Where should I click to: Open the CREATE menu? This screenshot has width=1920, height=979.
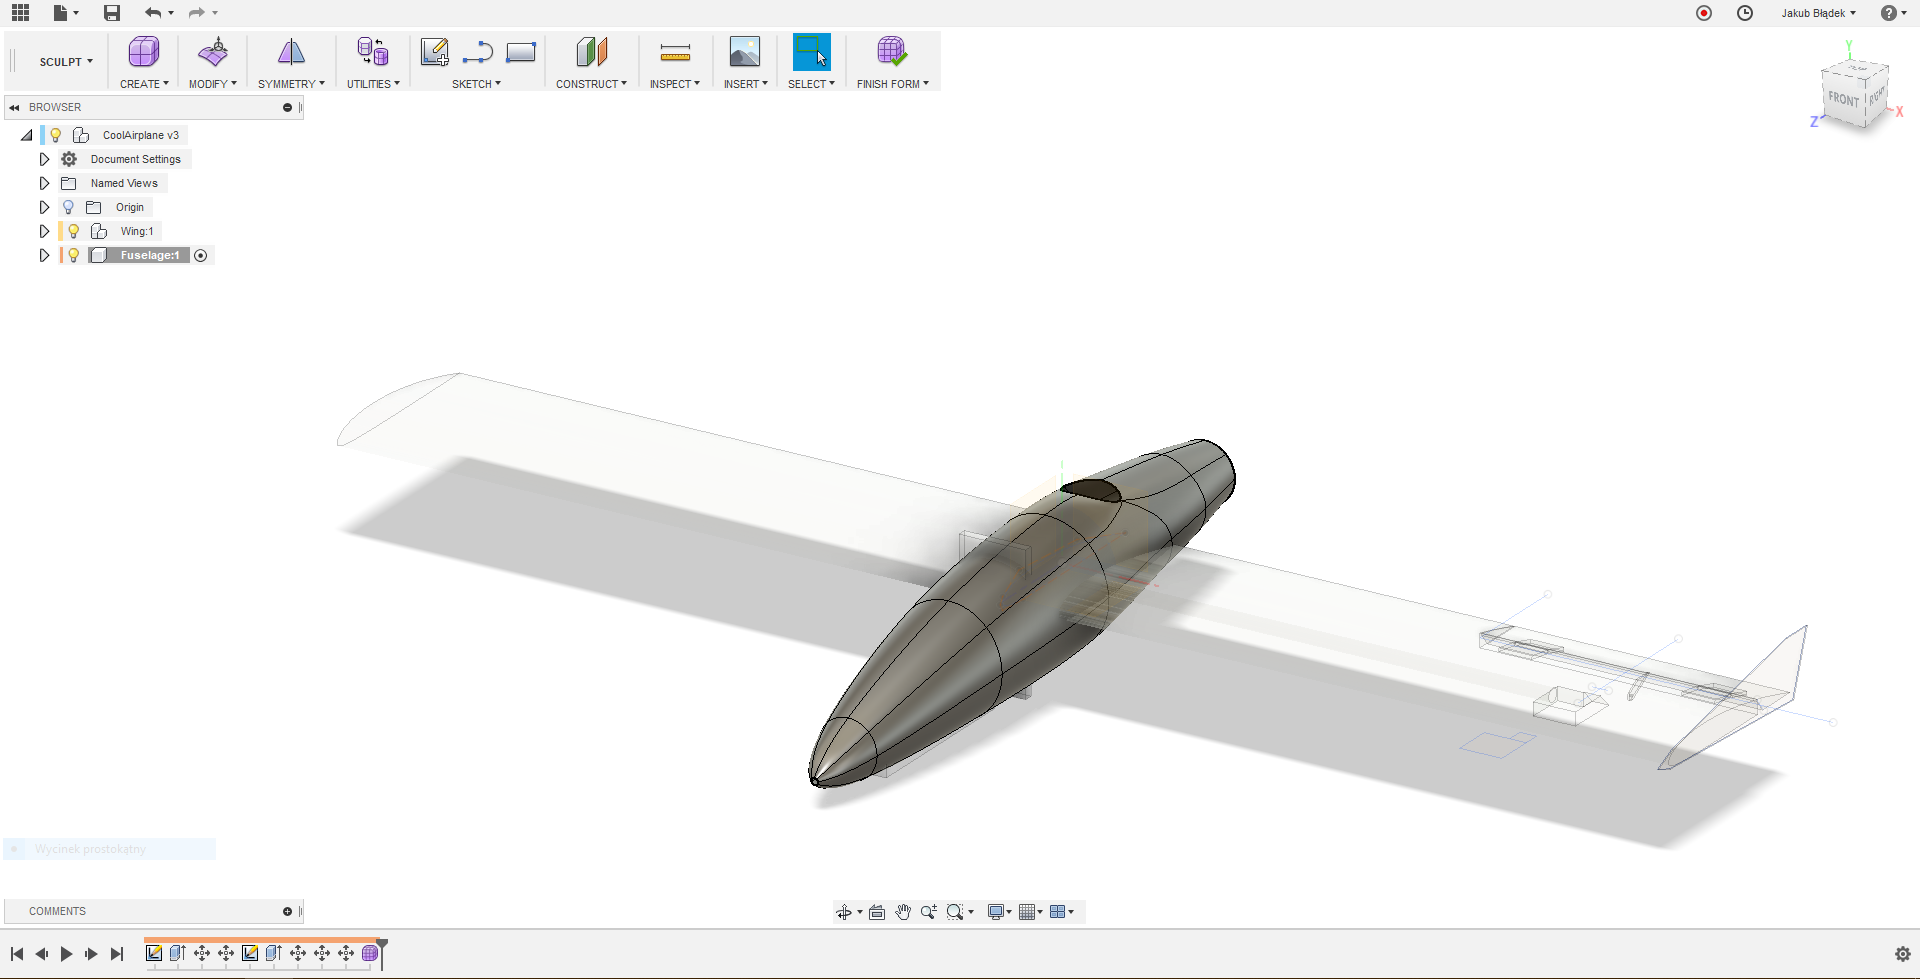coord(144,84)
